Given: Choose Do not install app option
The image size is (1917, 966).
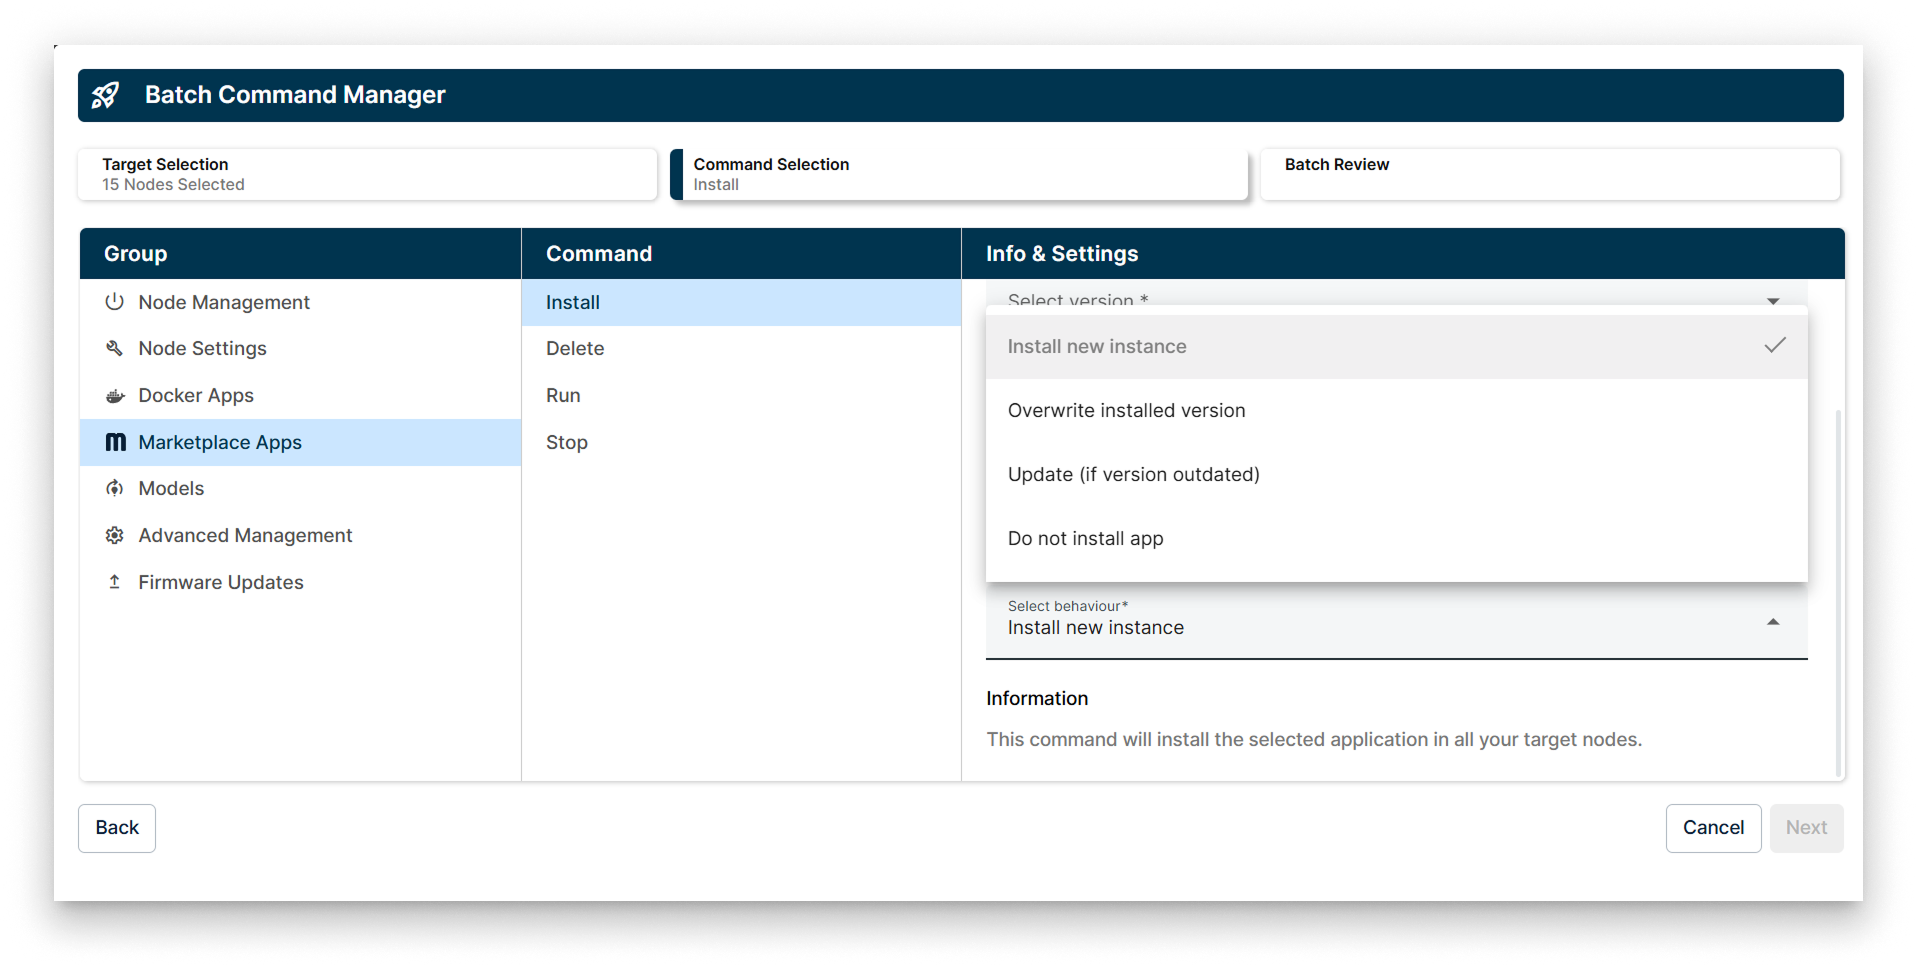Looking at the screenshot, I should pyautogui.click(x=1085, y=538).
